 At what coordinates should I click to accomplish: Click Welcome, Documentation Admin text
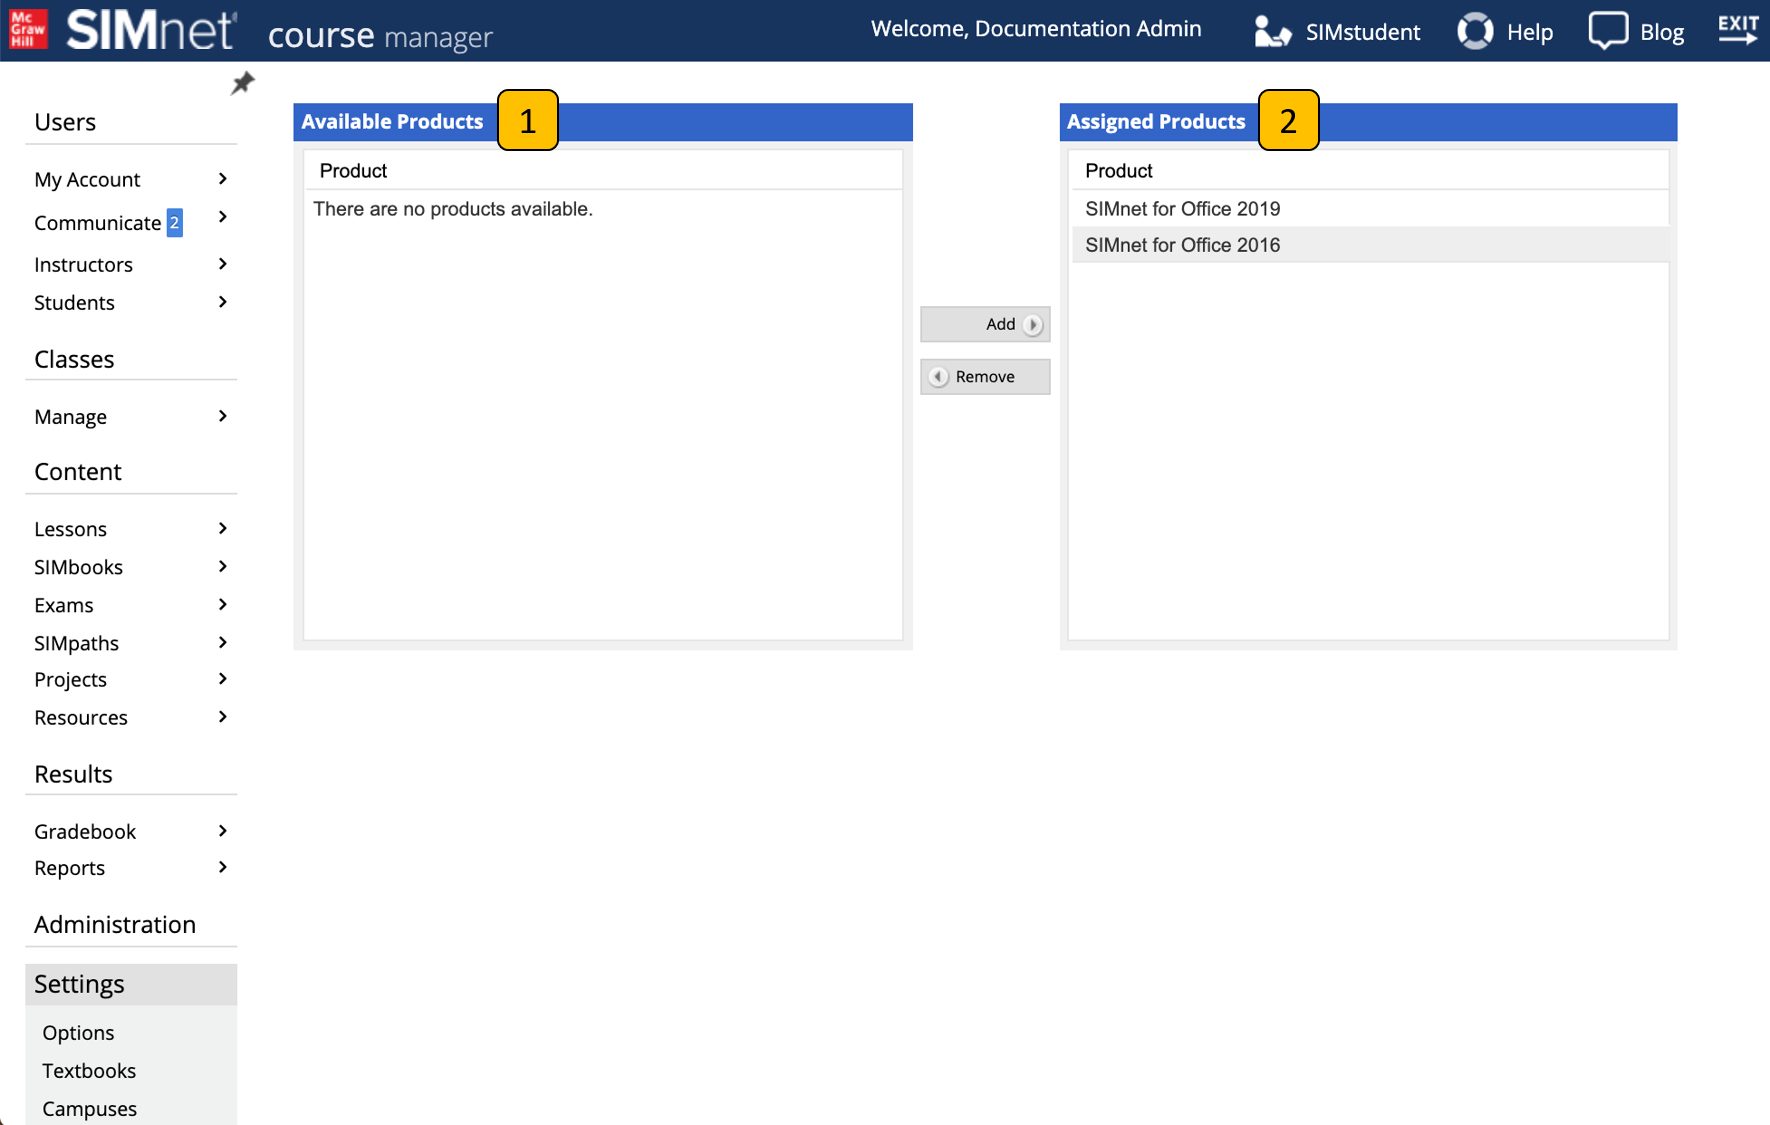click(x=1036, y=29)
